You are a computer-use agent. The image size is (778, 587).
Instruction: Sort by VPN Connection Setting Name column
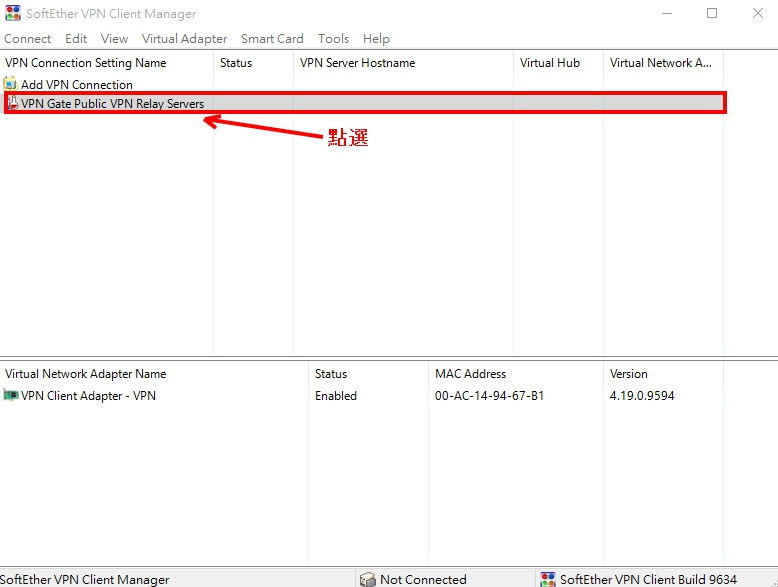click(107, 63)
